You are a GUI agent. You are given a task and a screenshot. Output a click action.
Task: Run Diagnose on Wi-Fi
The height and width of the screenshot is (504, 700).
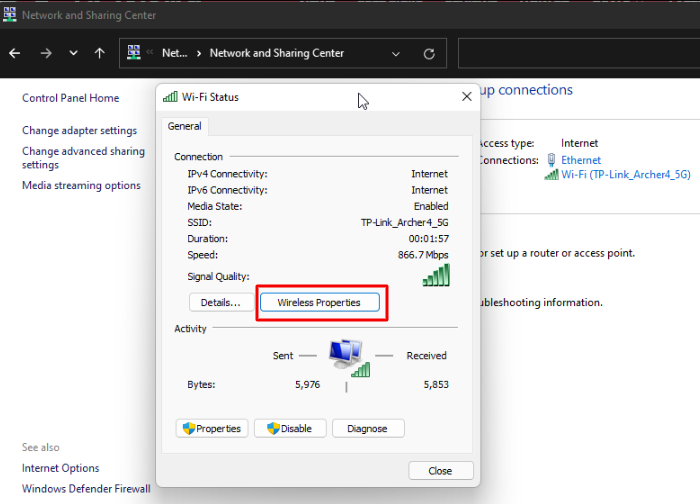click(x=368, y=429)
